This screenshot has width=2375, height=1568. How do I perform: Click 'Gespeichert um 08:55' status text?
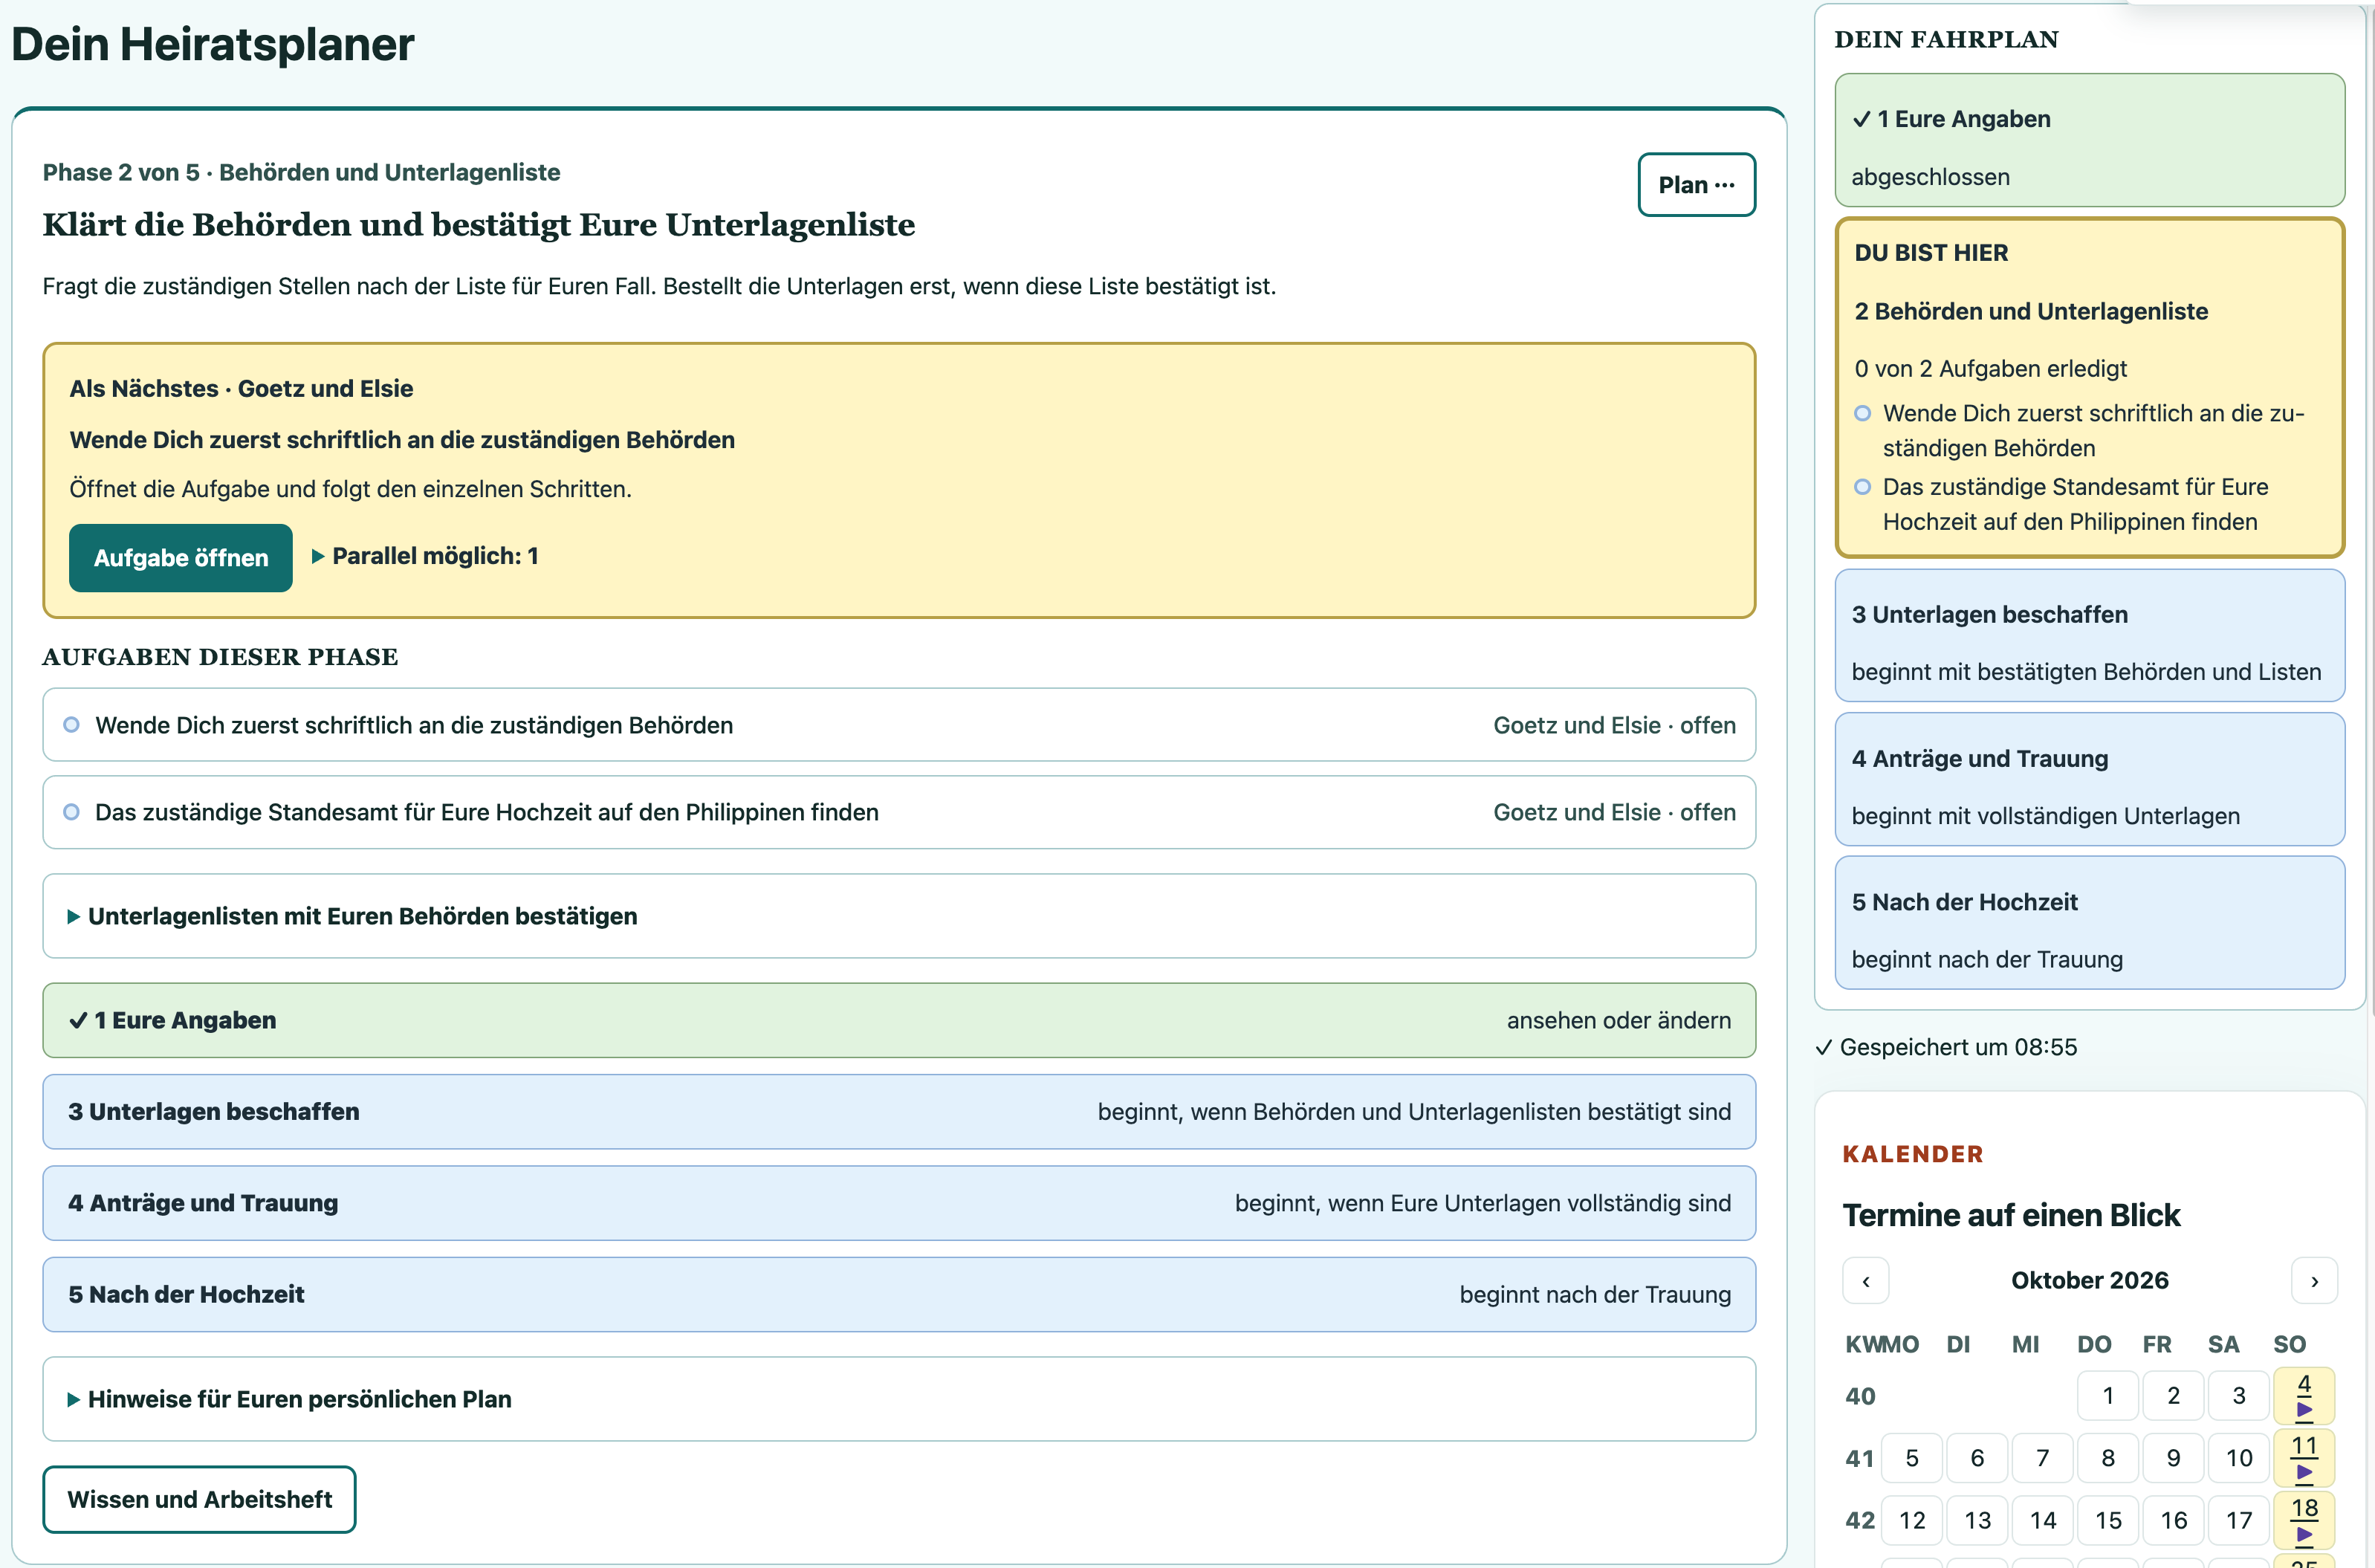[1946, 1047]
